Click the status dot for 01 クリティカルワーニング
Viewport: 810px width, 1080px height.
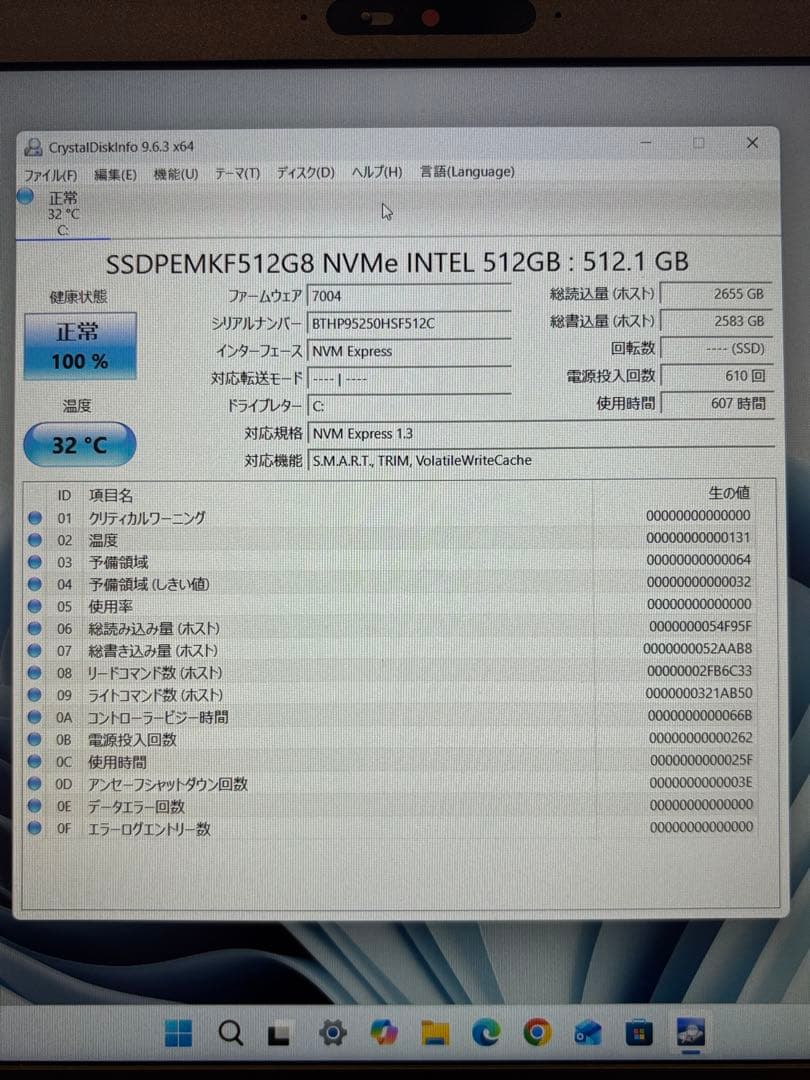point(34,518)
